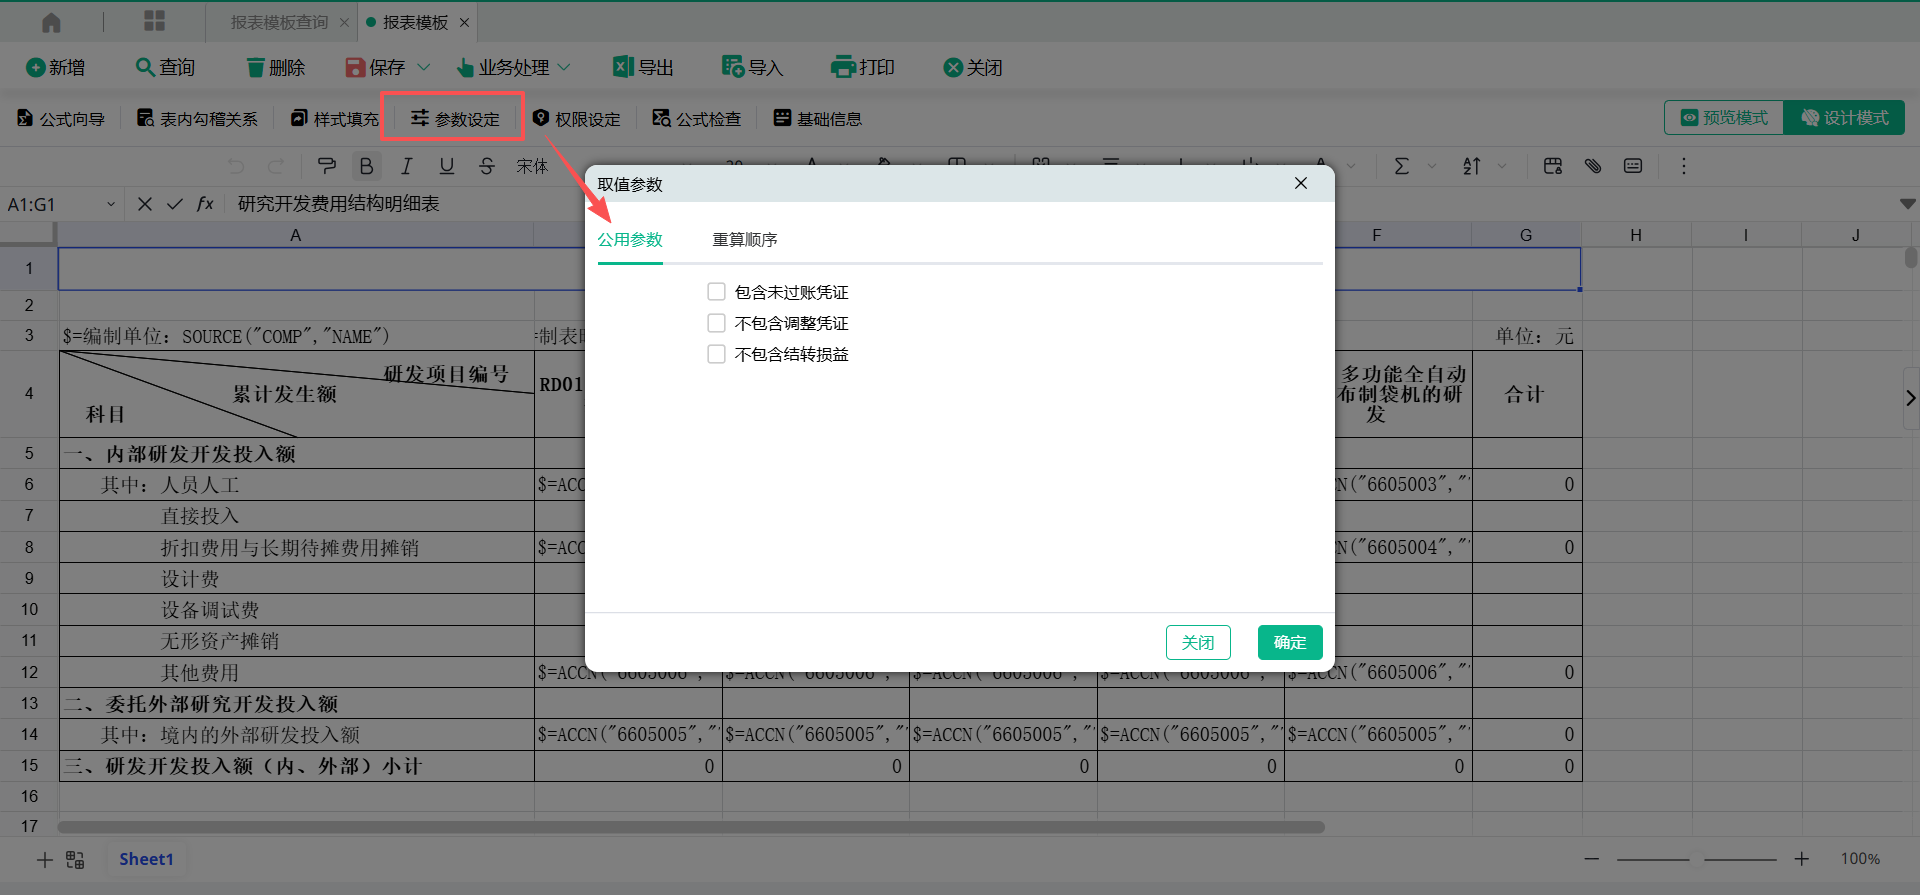Check the 不包含调整凭证 option
The height and width of the screenshot is (895, 1920).
tap(716, 323)
